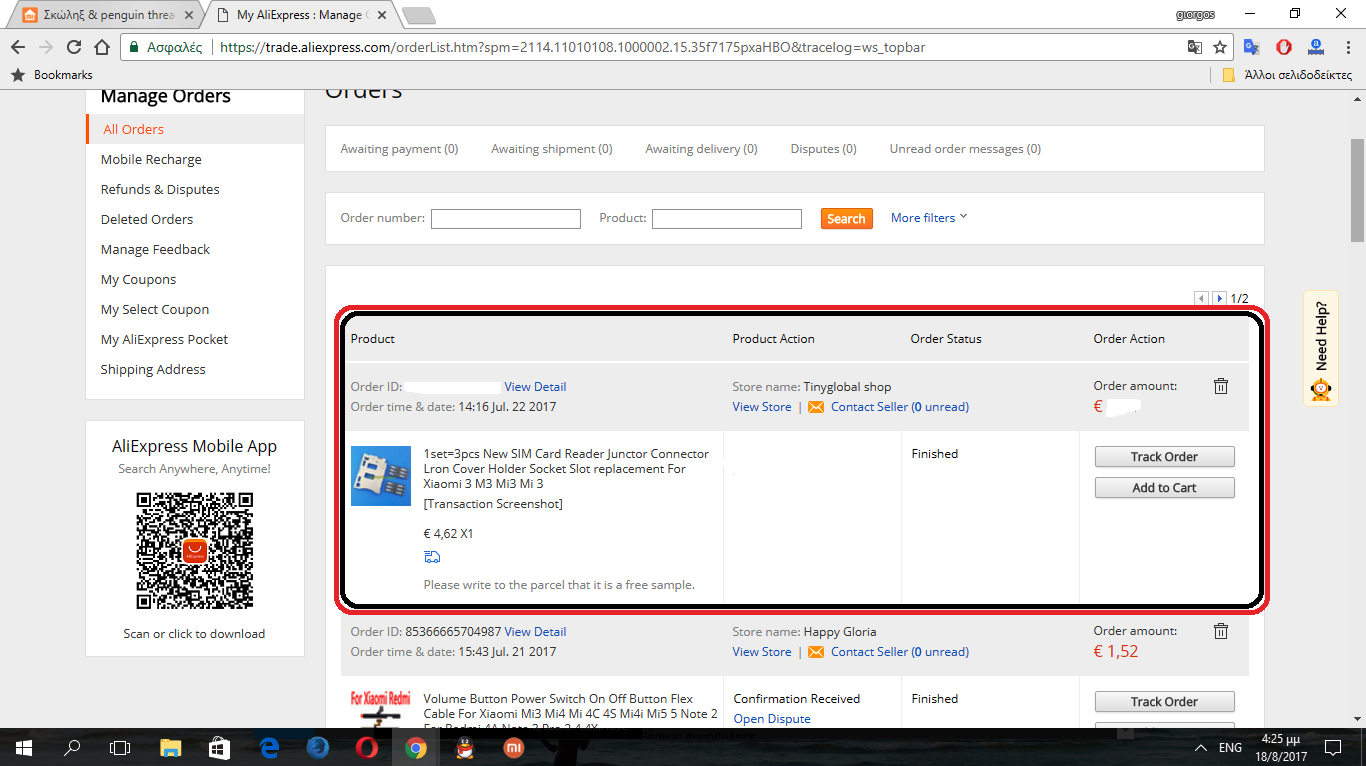Select the Awaiting delivery (0) tab
Screen dimensions: 1366x766
tap(701, 149)
